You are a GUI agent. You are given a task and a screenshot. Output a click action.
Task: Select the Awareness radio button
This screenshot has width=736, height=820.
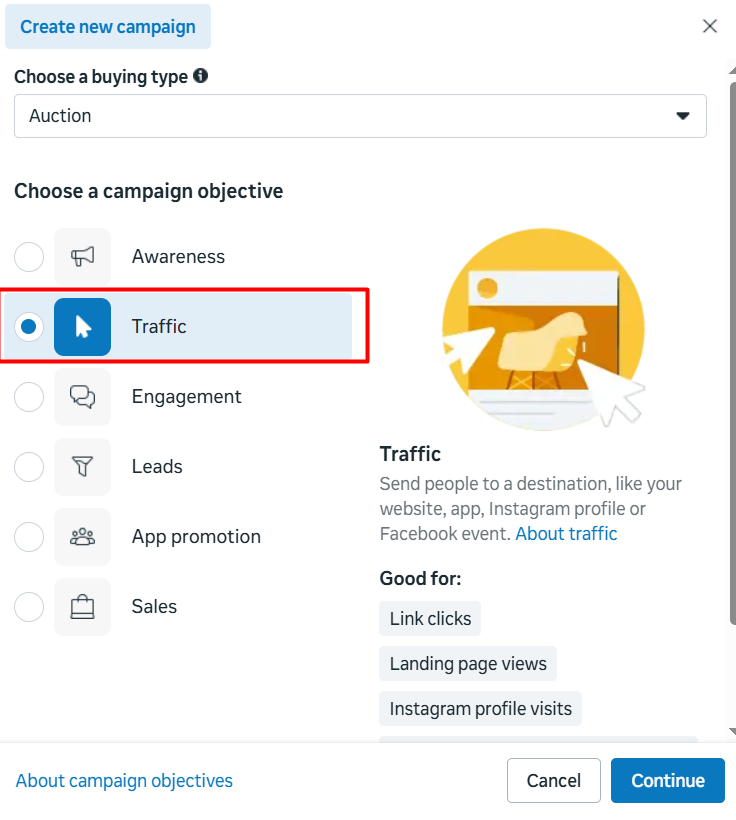[x=29, y=257]
